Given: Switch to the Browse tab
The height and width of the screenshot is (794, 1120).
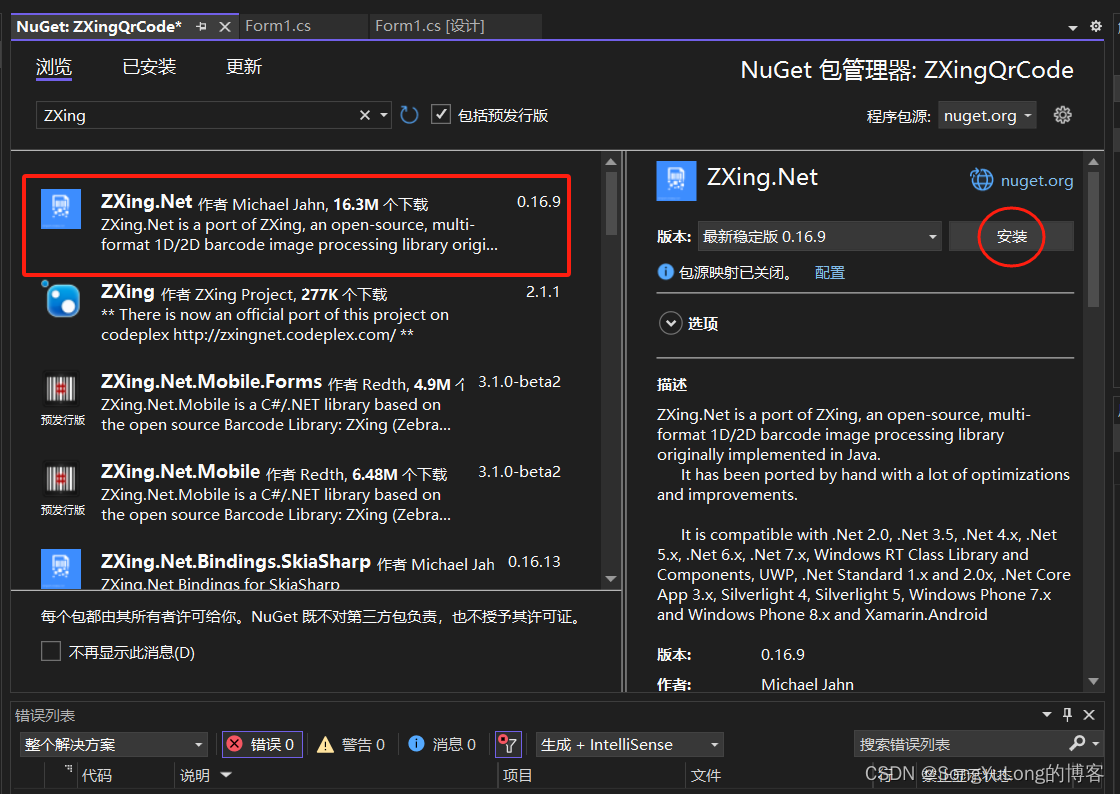Looking at the screenshot, I should (54, 67).
